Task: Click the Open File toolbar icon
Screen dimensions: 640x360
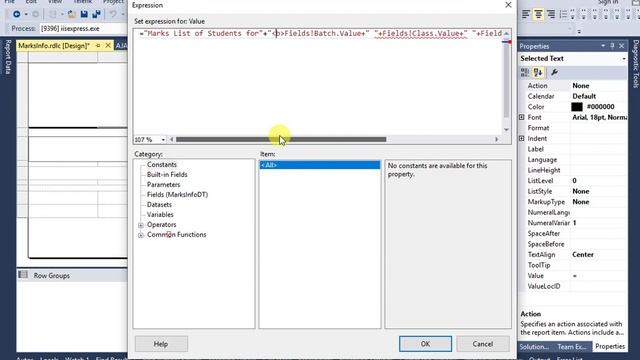Action: click(x=72, y=15)
